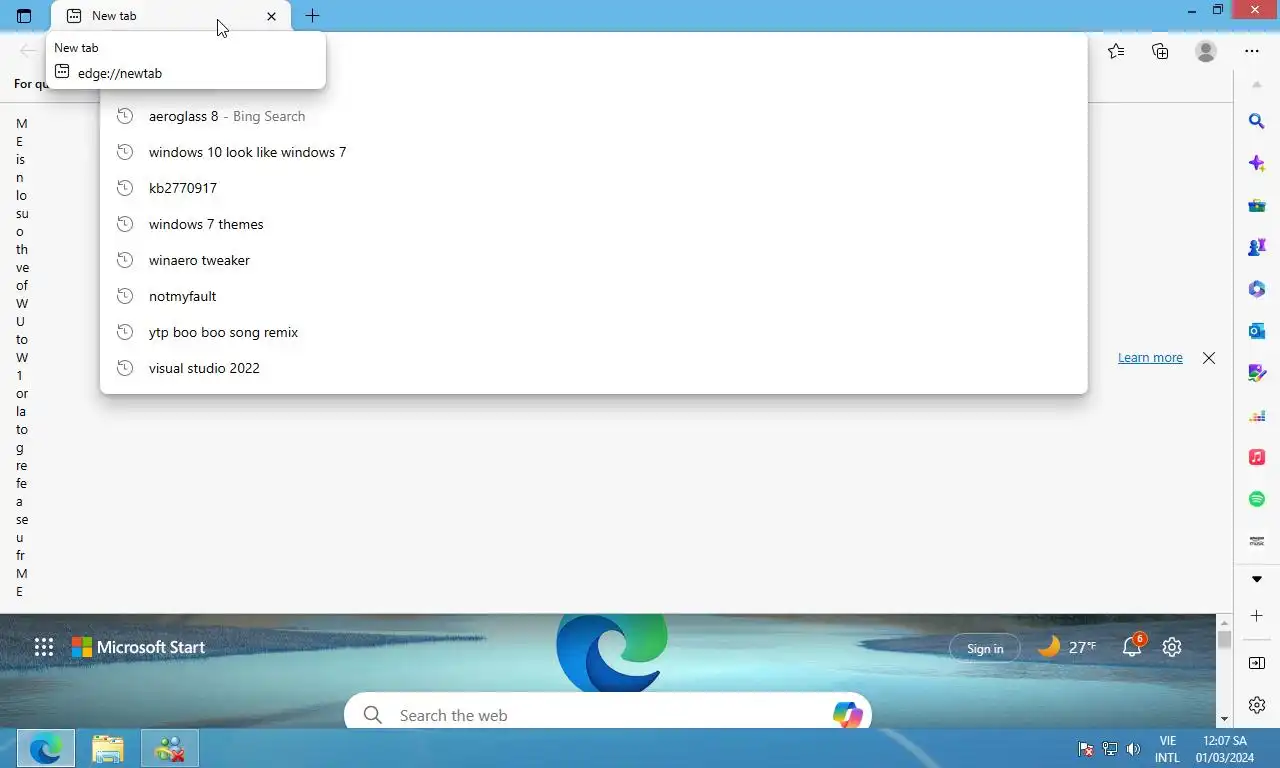Open the Deezer equalizer sidebar icon
This screenshot has height=768, width=1280.
click(1257, 415)
